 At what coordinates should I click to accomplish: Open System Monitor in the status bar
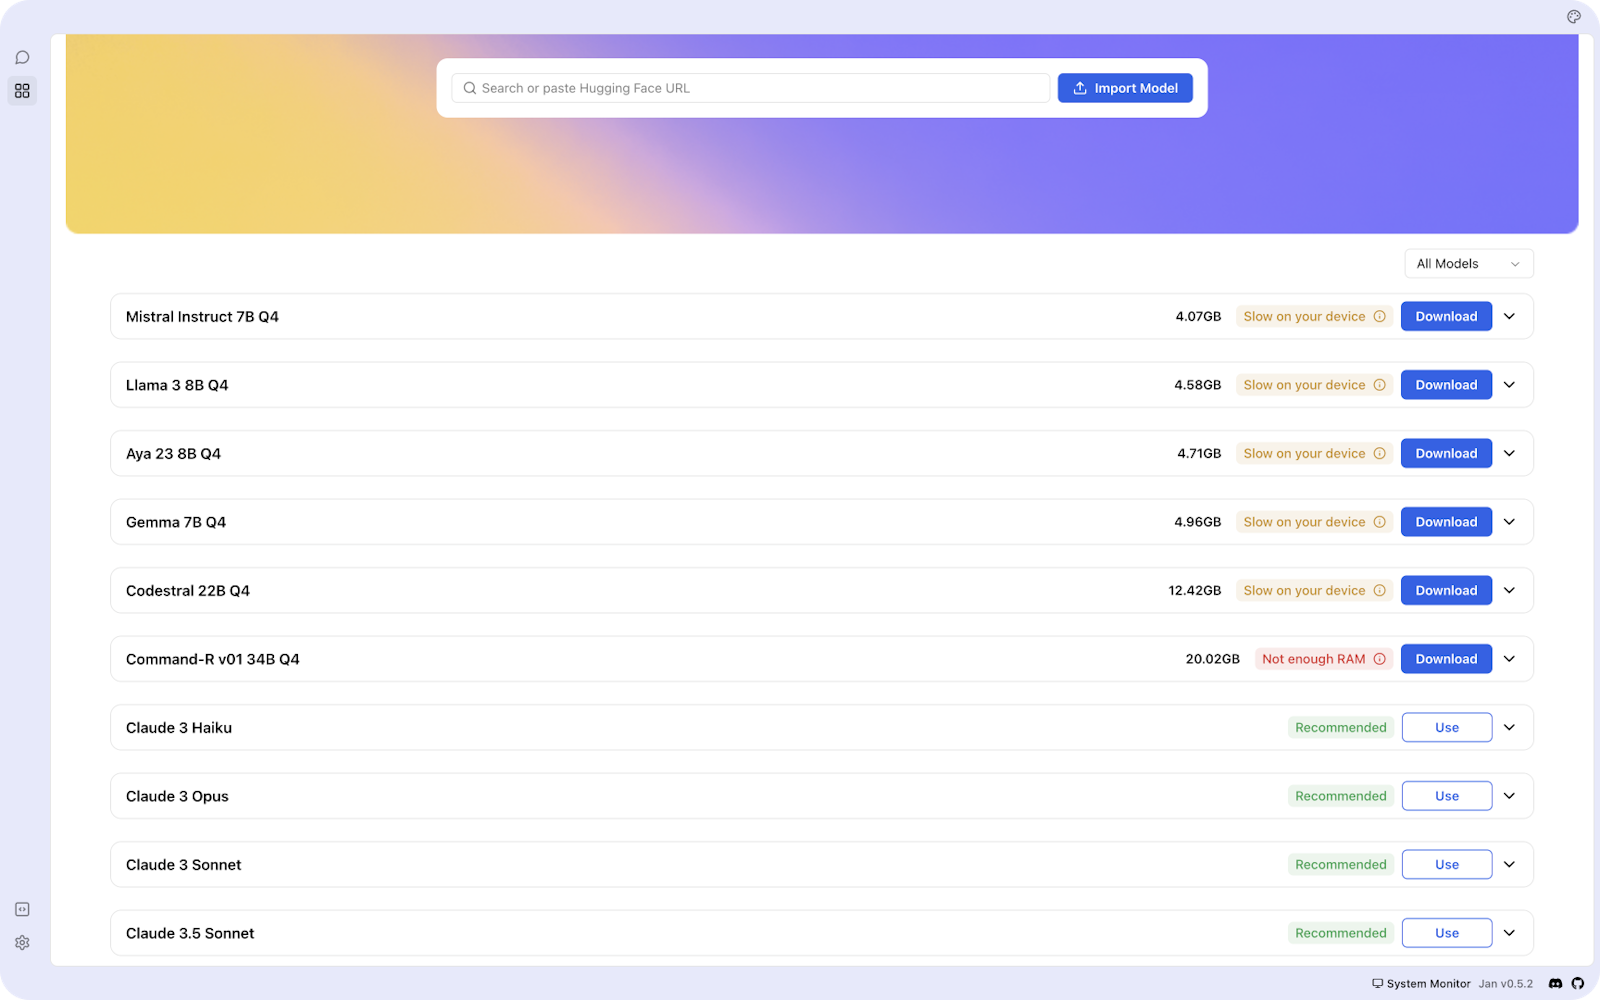point(1421,984)
